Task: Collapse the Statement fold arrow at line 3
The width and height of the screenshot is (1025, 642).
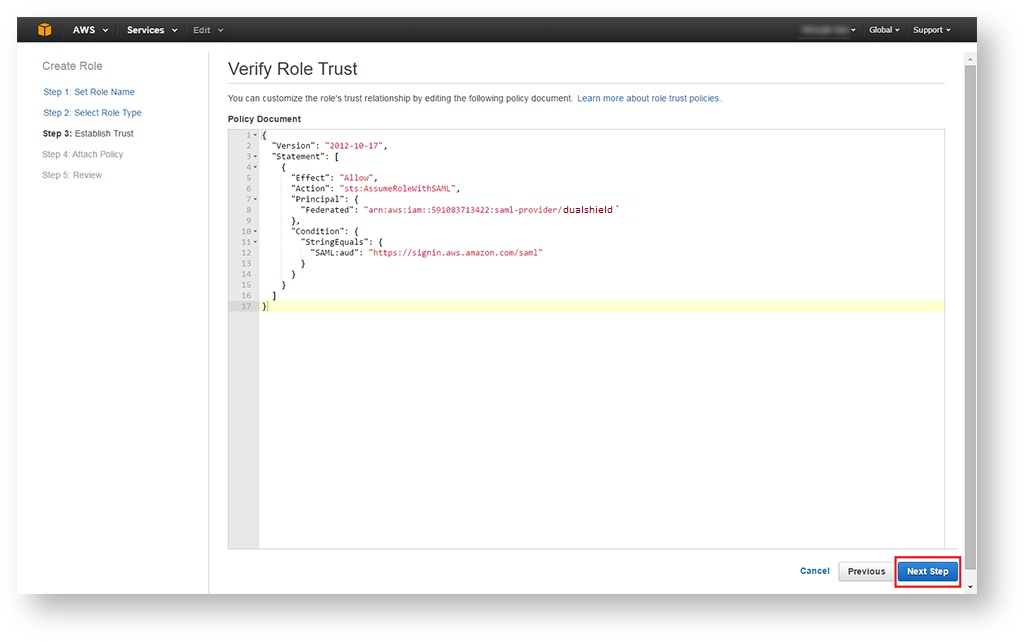Action: (255, 156)
